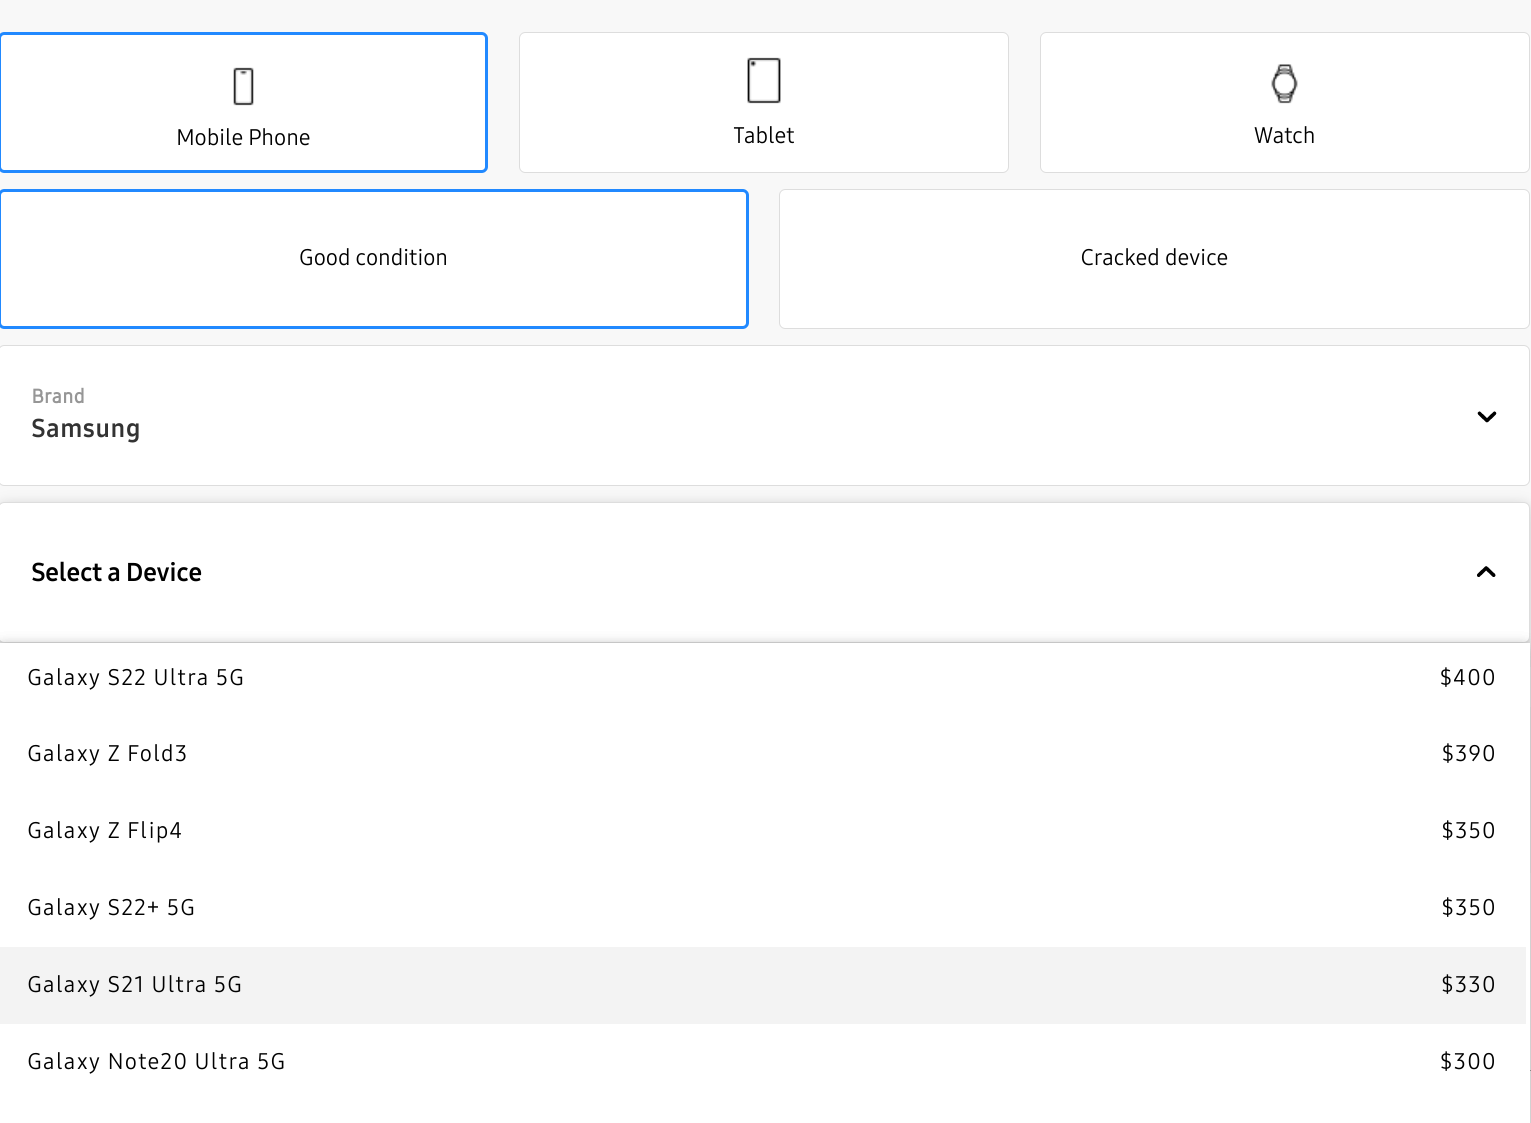
Task: Choose Galaxy S22 Ultra 5G
Action: [763, 678]
